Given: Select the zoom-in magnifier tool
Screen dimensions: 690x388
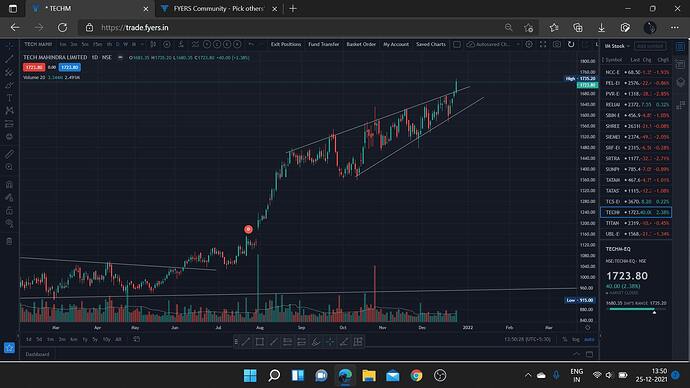Looking at the screenshot, I should (x=9, y=167).
